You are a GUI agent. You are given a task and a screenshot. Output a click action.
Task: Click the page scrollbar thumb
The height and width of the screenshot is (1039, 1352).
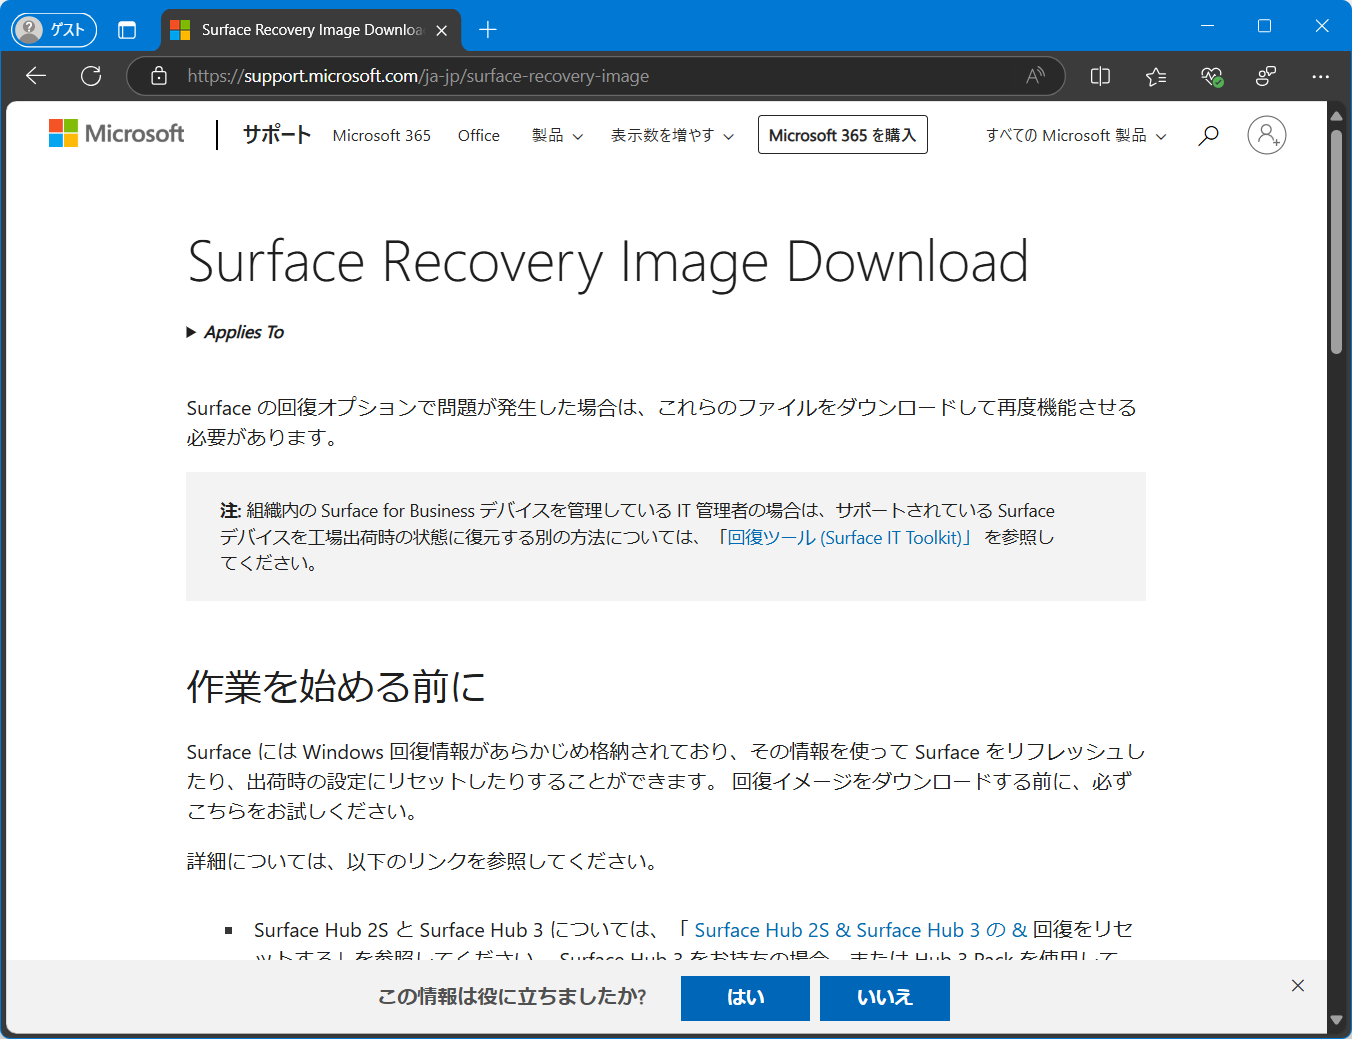coord(1336,240)
